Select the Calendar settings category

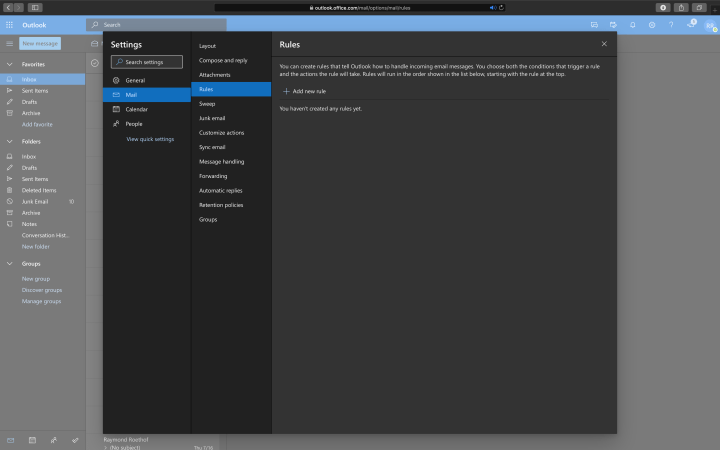click(x=136, y=109)
